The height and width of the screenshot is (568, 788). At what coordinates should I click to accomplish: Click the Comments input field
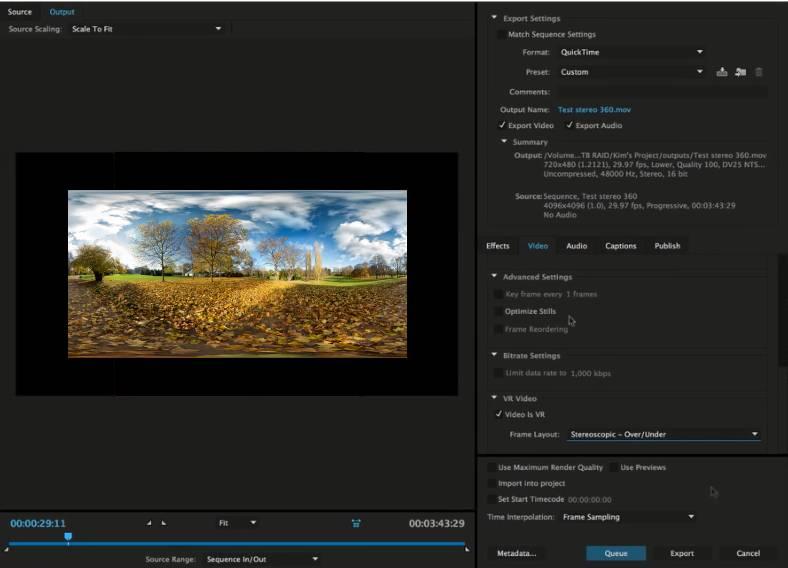coord(662,92)
